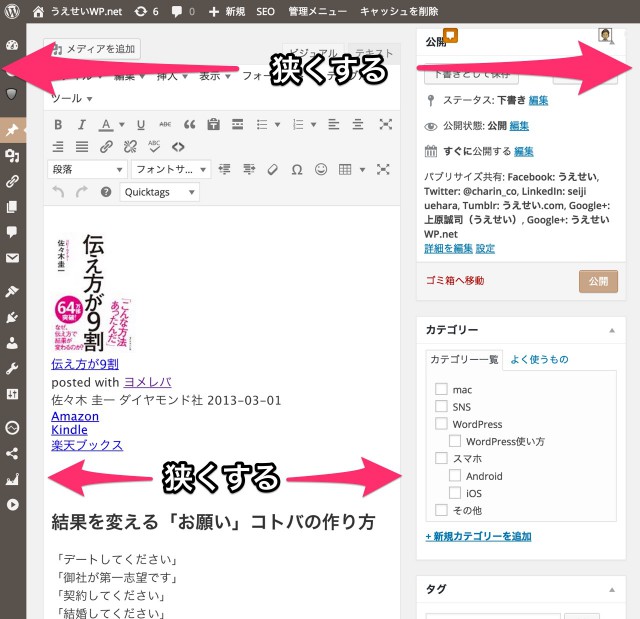This screenshot has width=640, height=619.
Task: Insert or edit link icon
Action: point(106,146)
